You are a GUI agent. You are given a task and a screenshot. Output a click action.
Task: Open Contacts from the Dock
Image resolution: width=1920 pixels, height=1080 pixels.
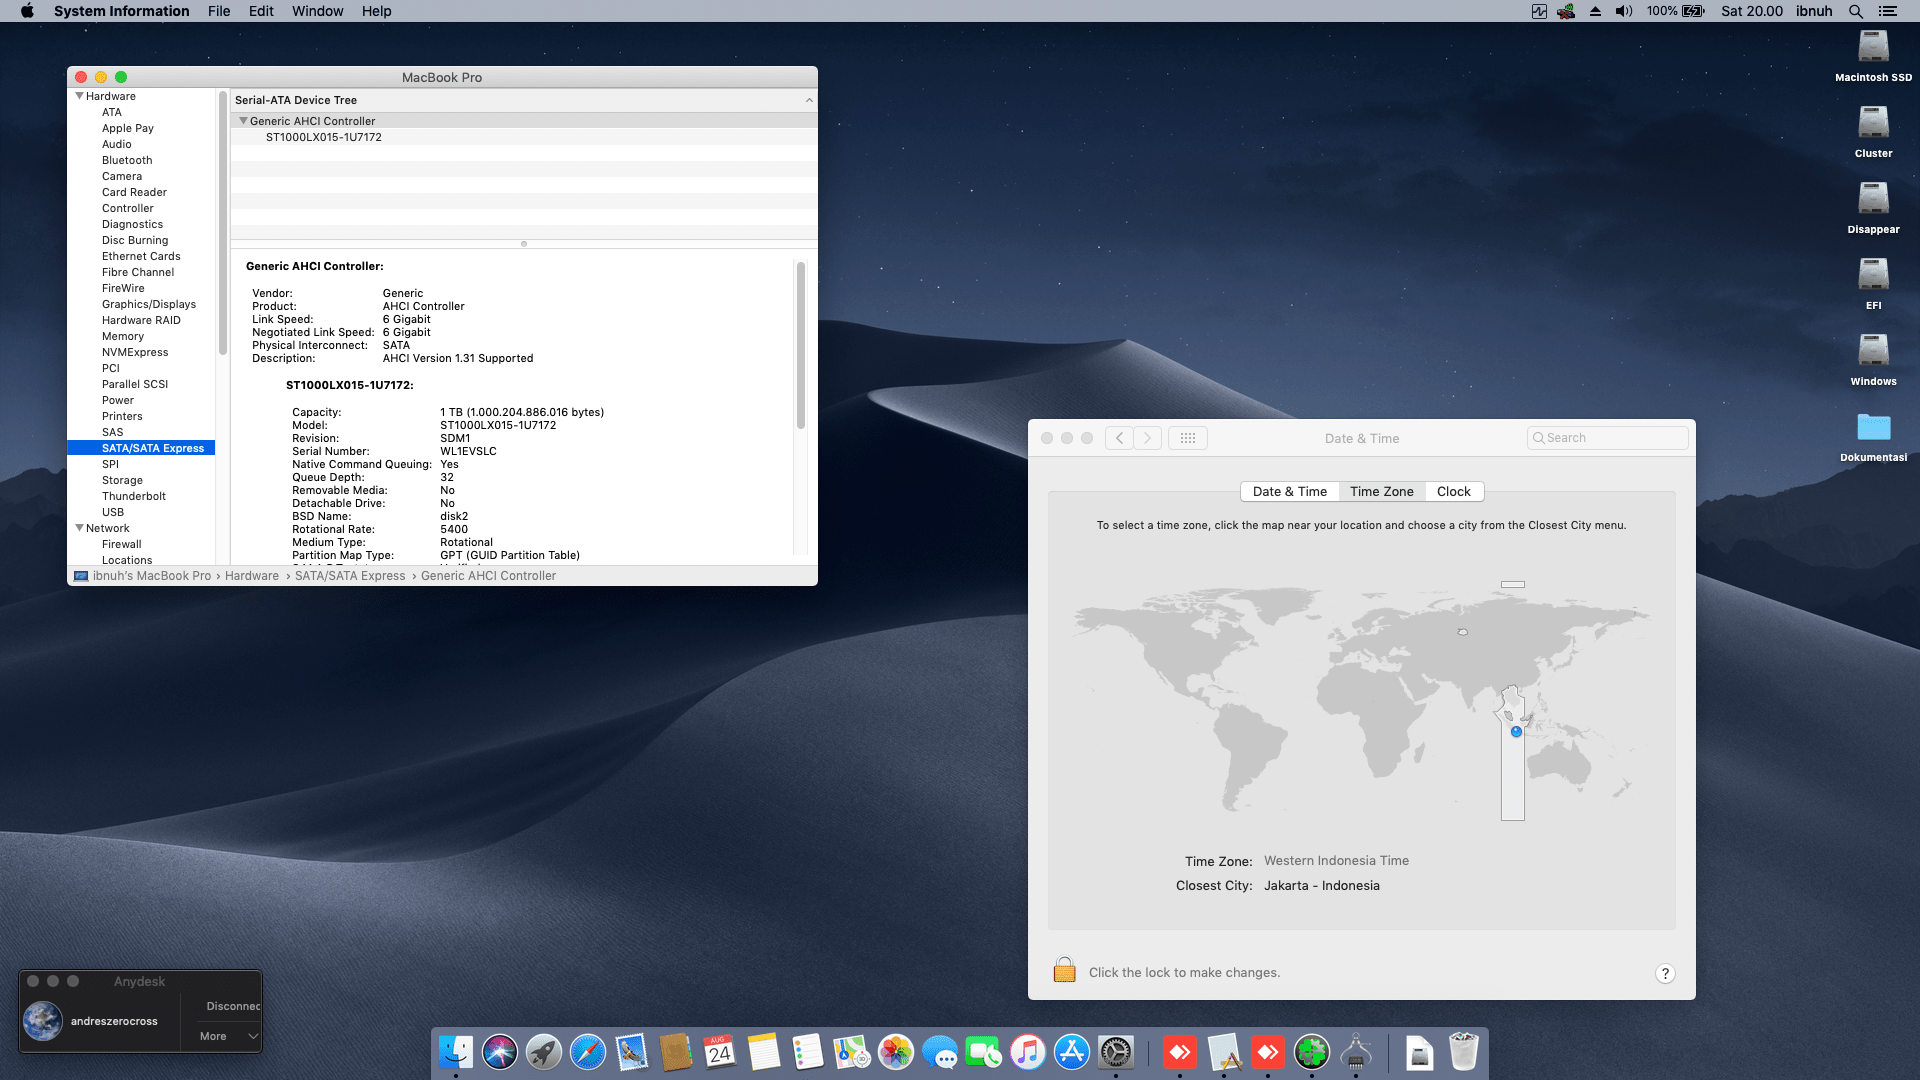tap(676, 1052)
